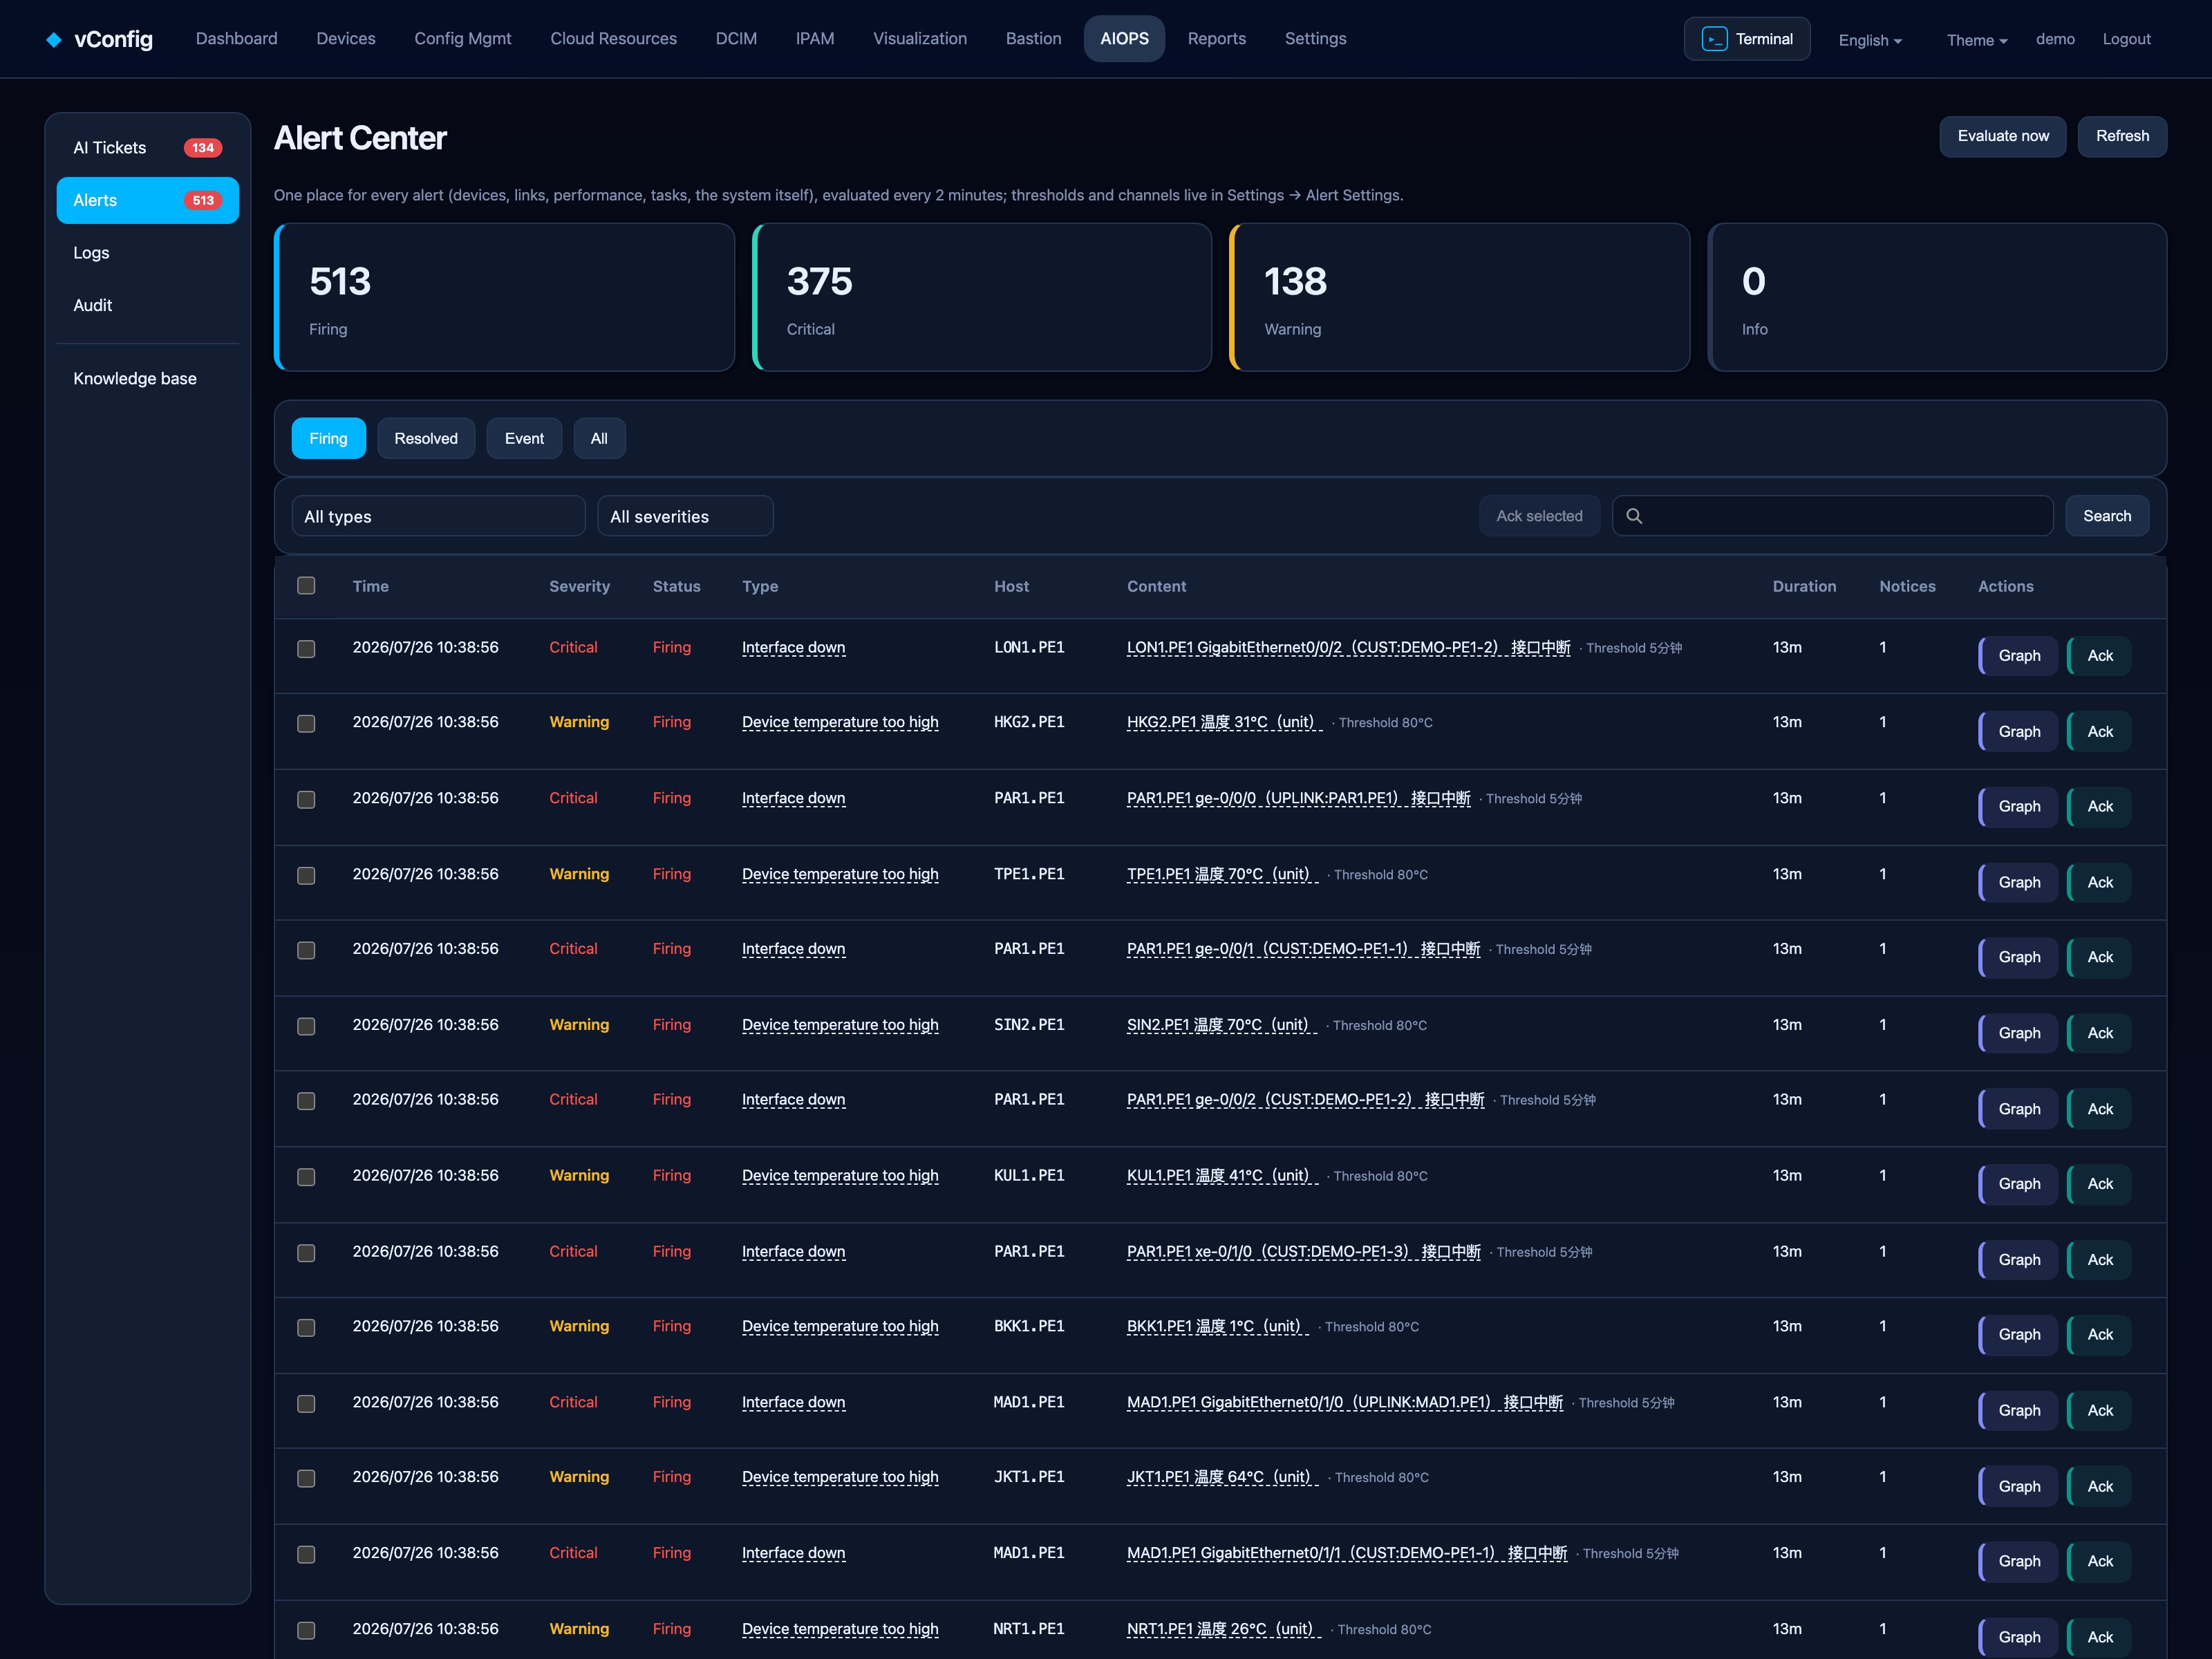This screenshot has width=2212, height=1659.
Task: Open Graph for the KUL1.PE1 alert
Action: (x=2018, y=1184)
